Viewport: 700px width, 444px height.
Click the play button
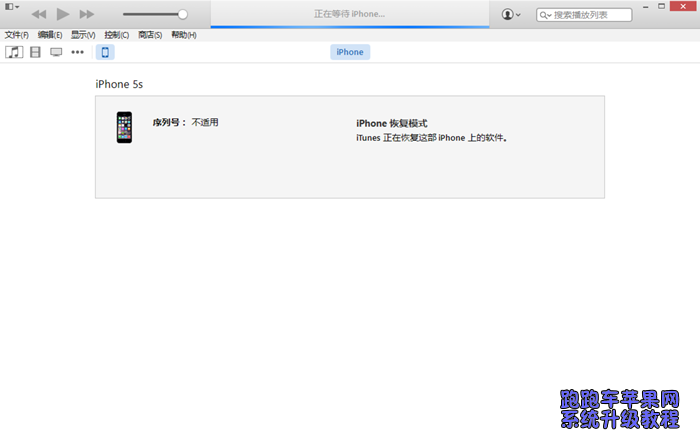[x=62, y=14]
